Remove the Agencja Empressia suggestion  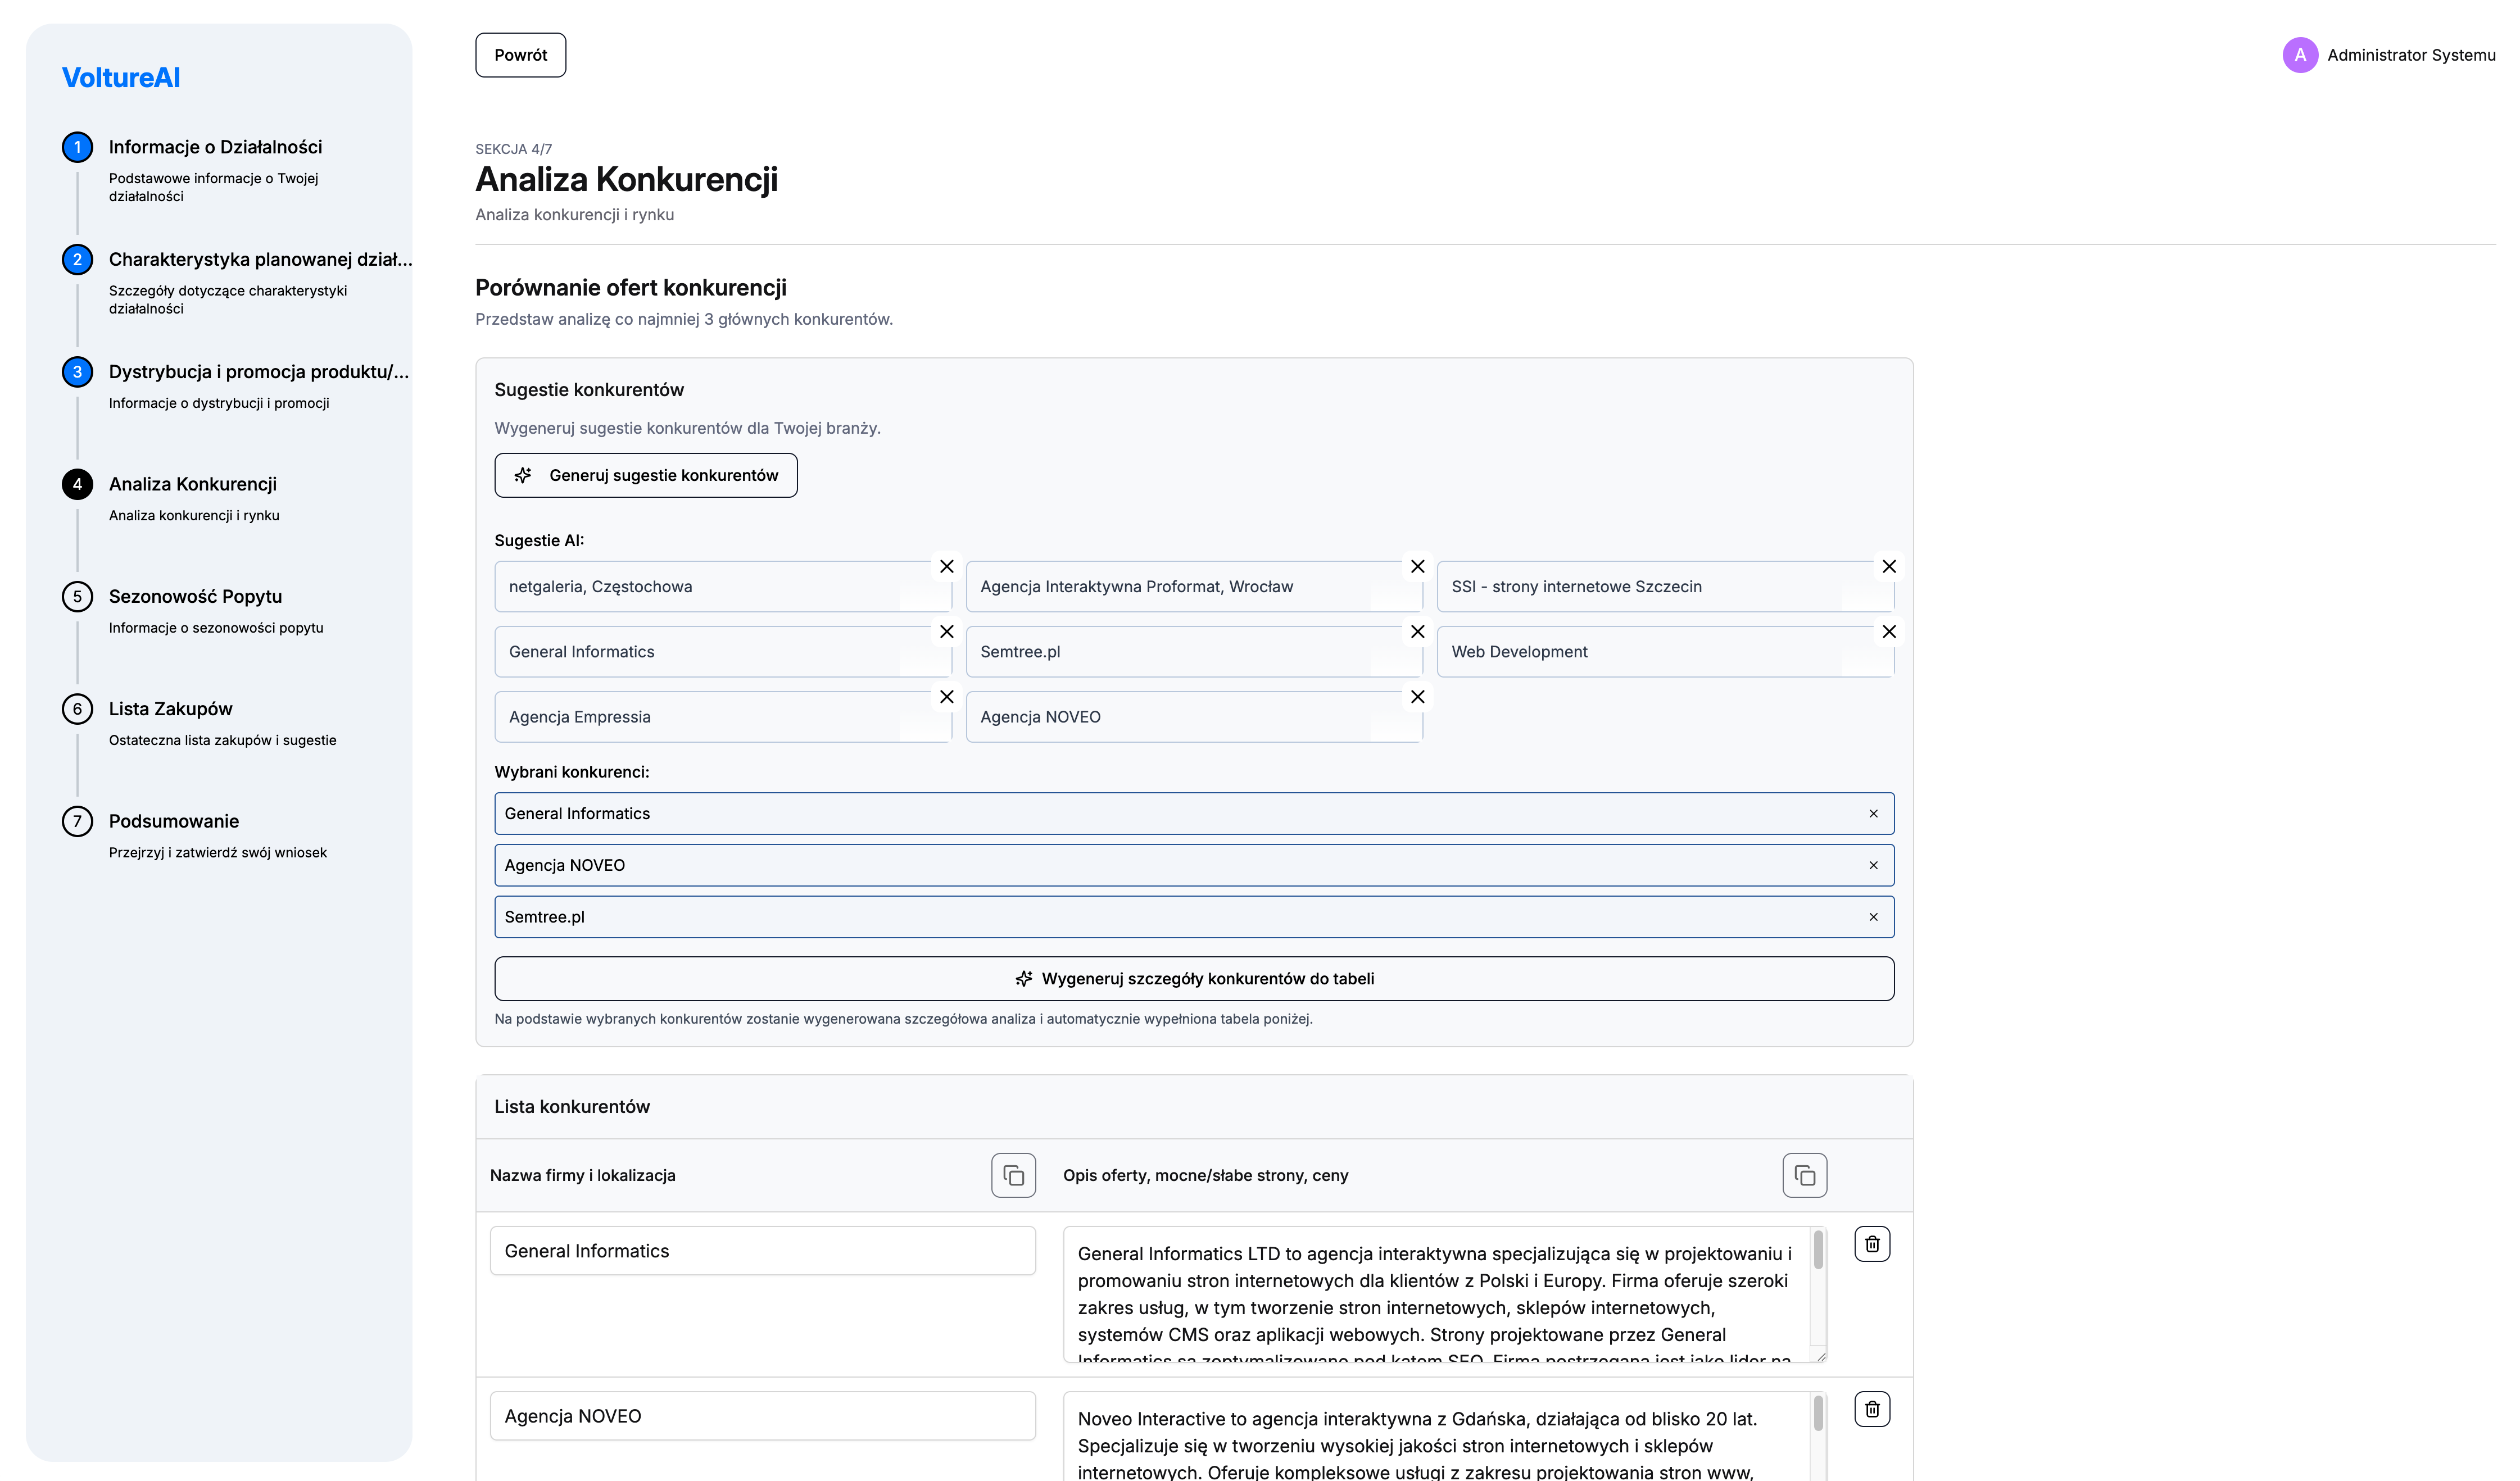pyautogui.click(x=946, y=696)
